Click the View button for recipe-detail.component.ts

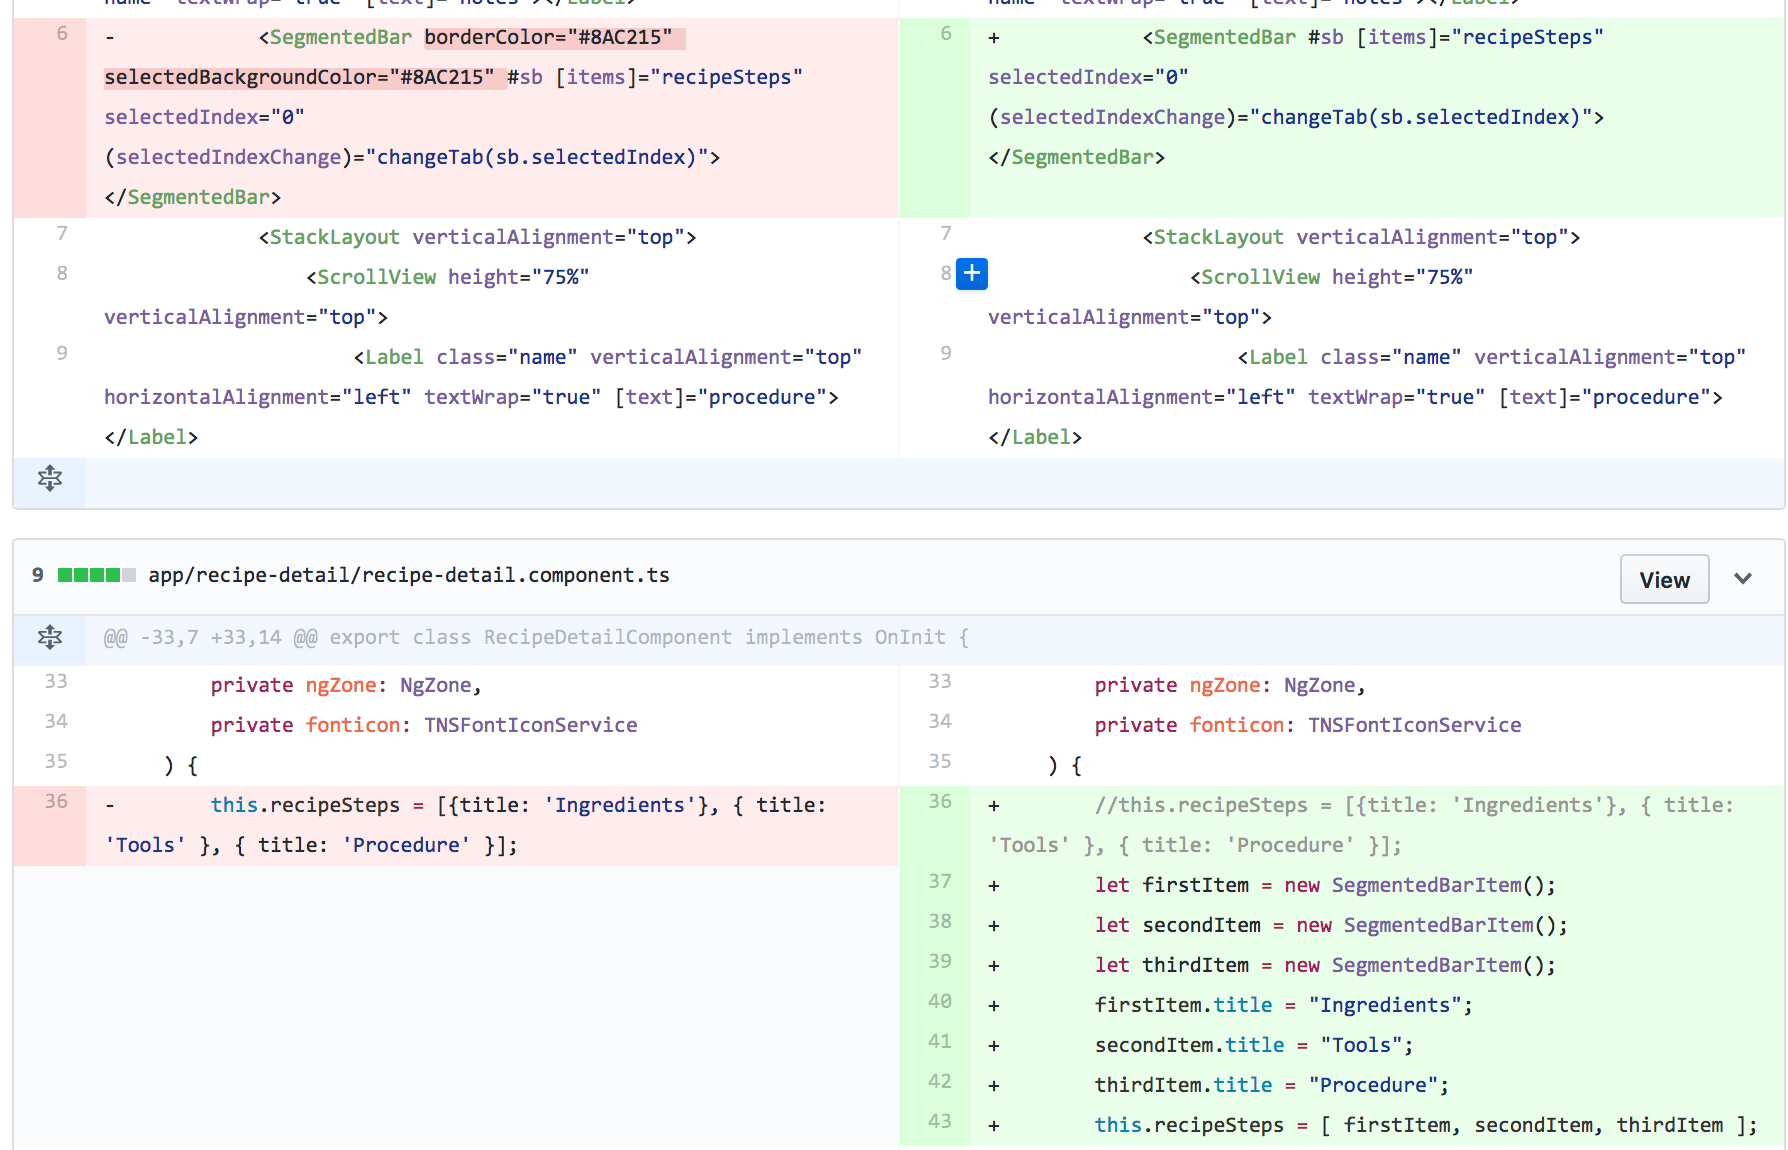(1663, 580)
